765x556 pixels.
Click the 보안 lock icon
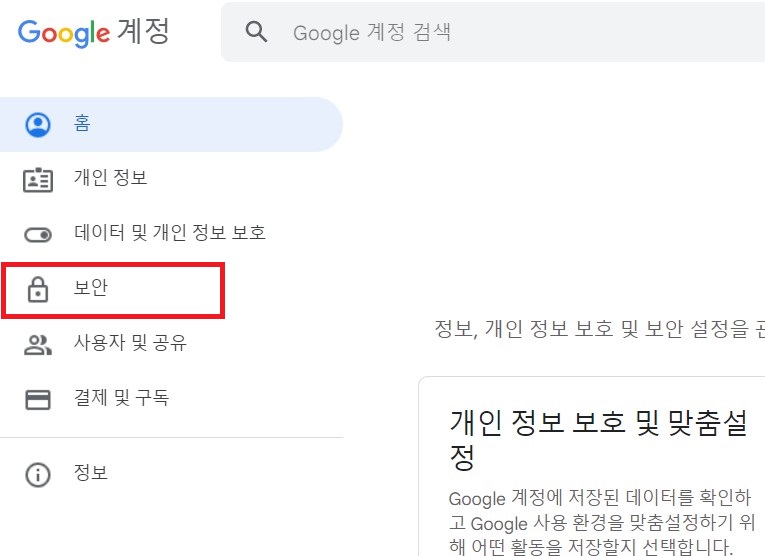click(38, 290)
